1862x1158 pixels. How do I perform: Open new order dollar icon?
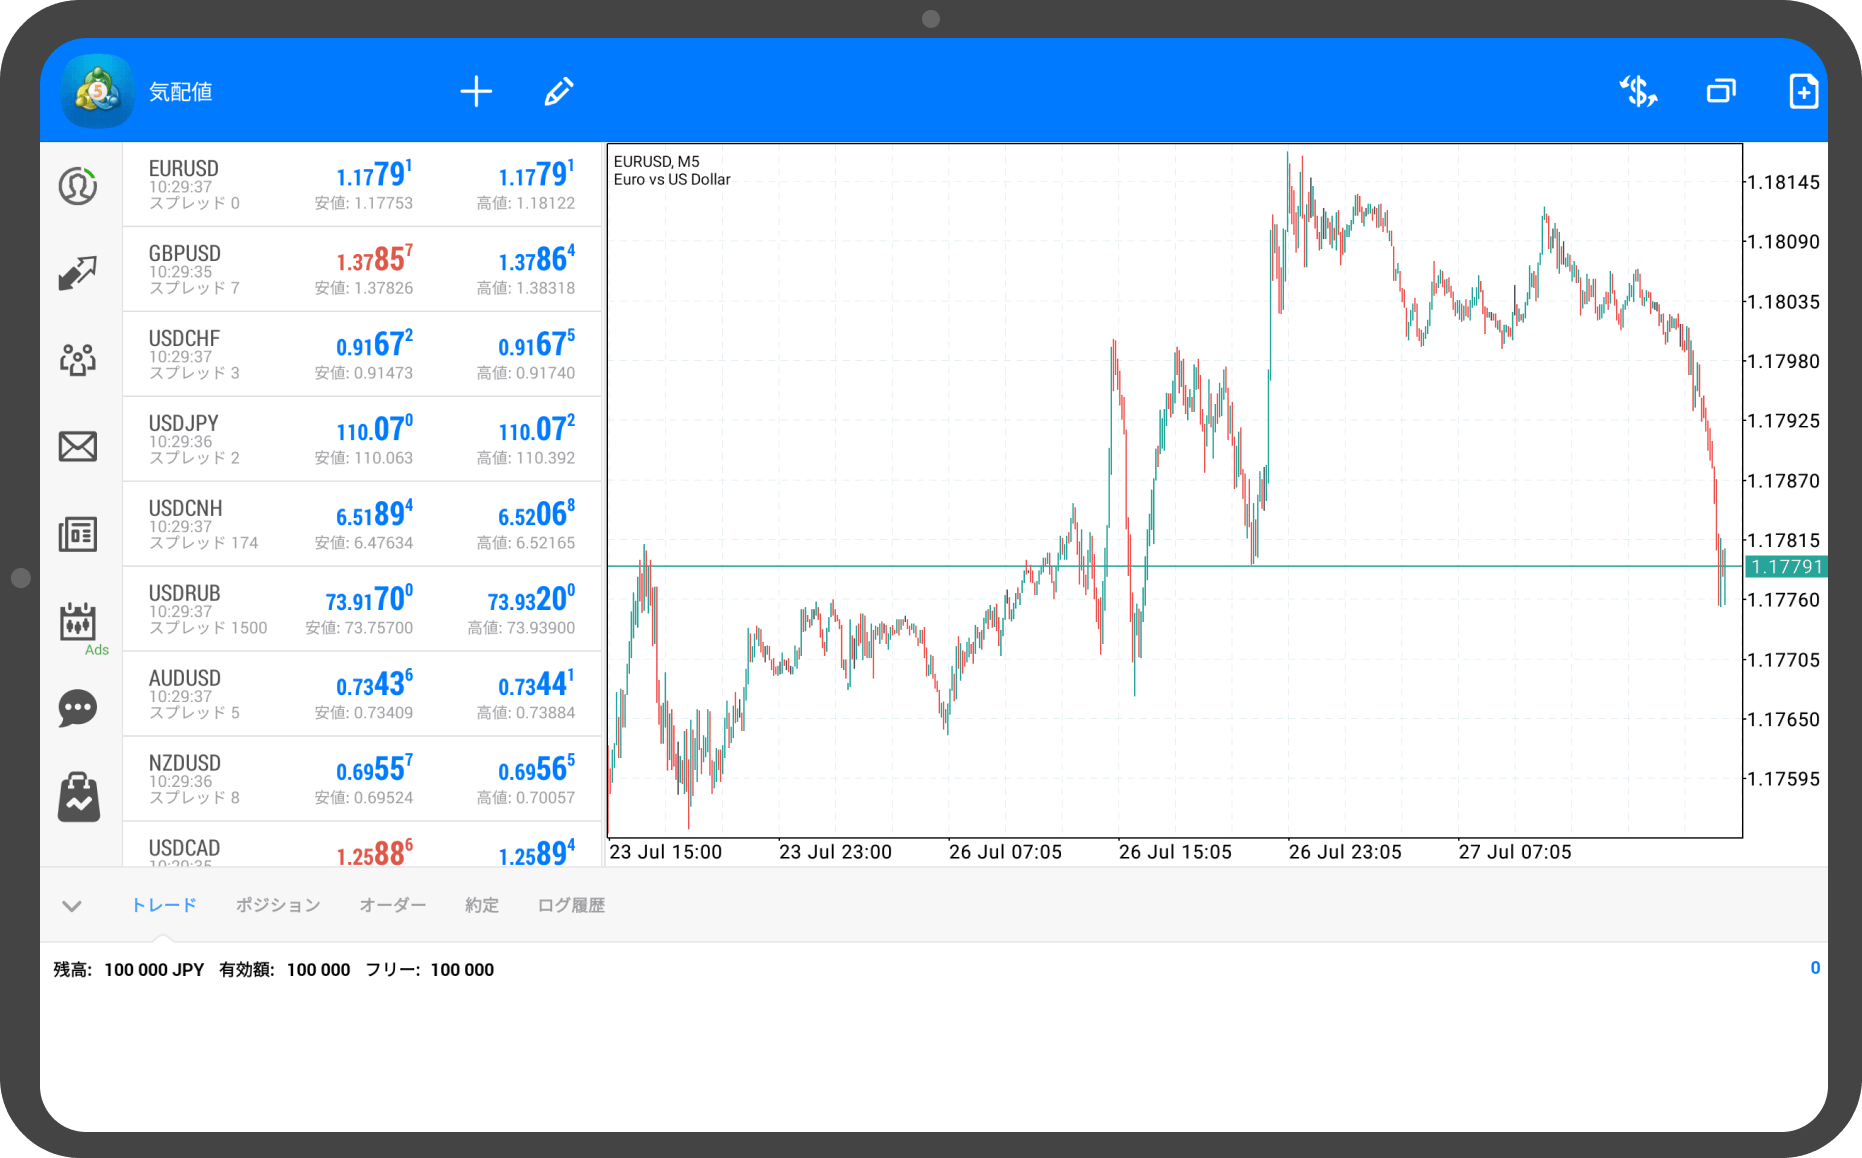1638,92
